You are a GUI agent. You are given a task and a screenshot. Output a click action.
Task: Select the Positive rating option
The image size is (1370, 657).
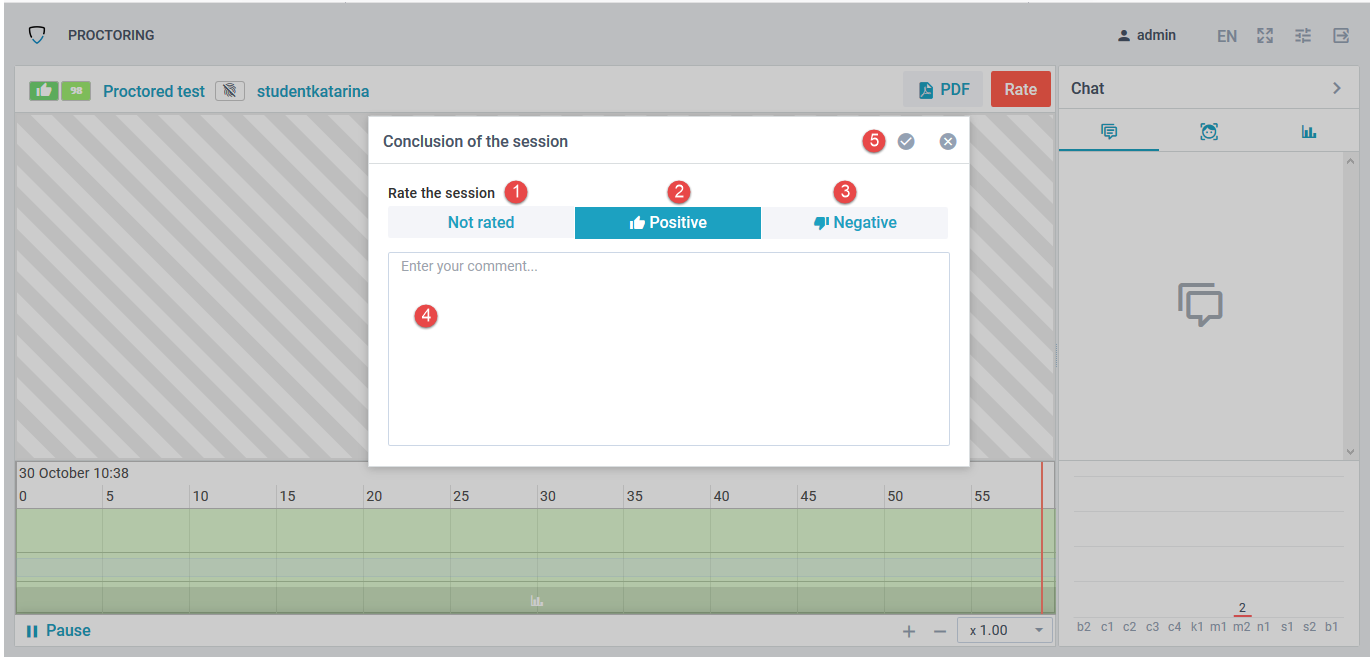tap(668, 223)
